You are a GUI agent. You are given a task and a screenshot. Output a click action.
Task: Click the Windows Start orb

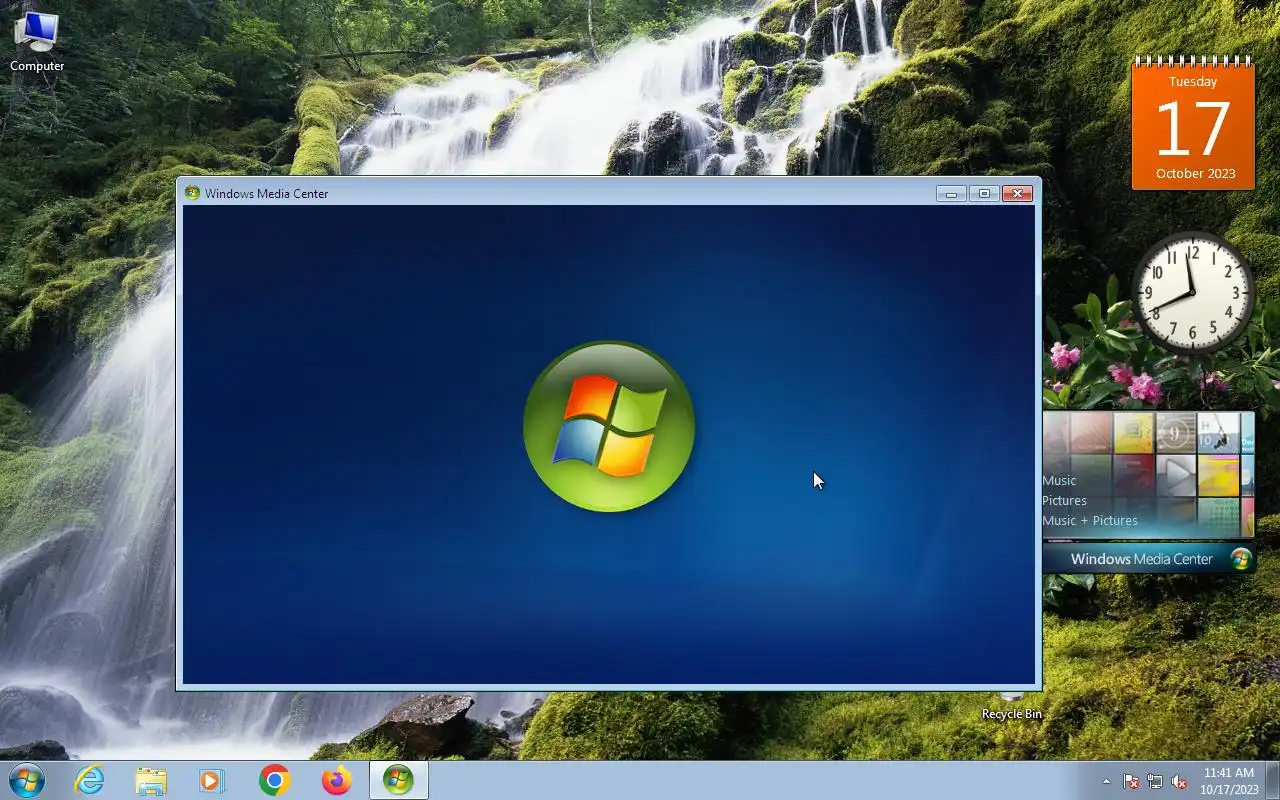[26, 780]
